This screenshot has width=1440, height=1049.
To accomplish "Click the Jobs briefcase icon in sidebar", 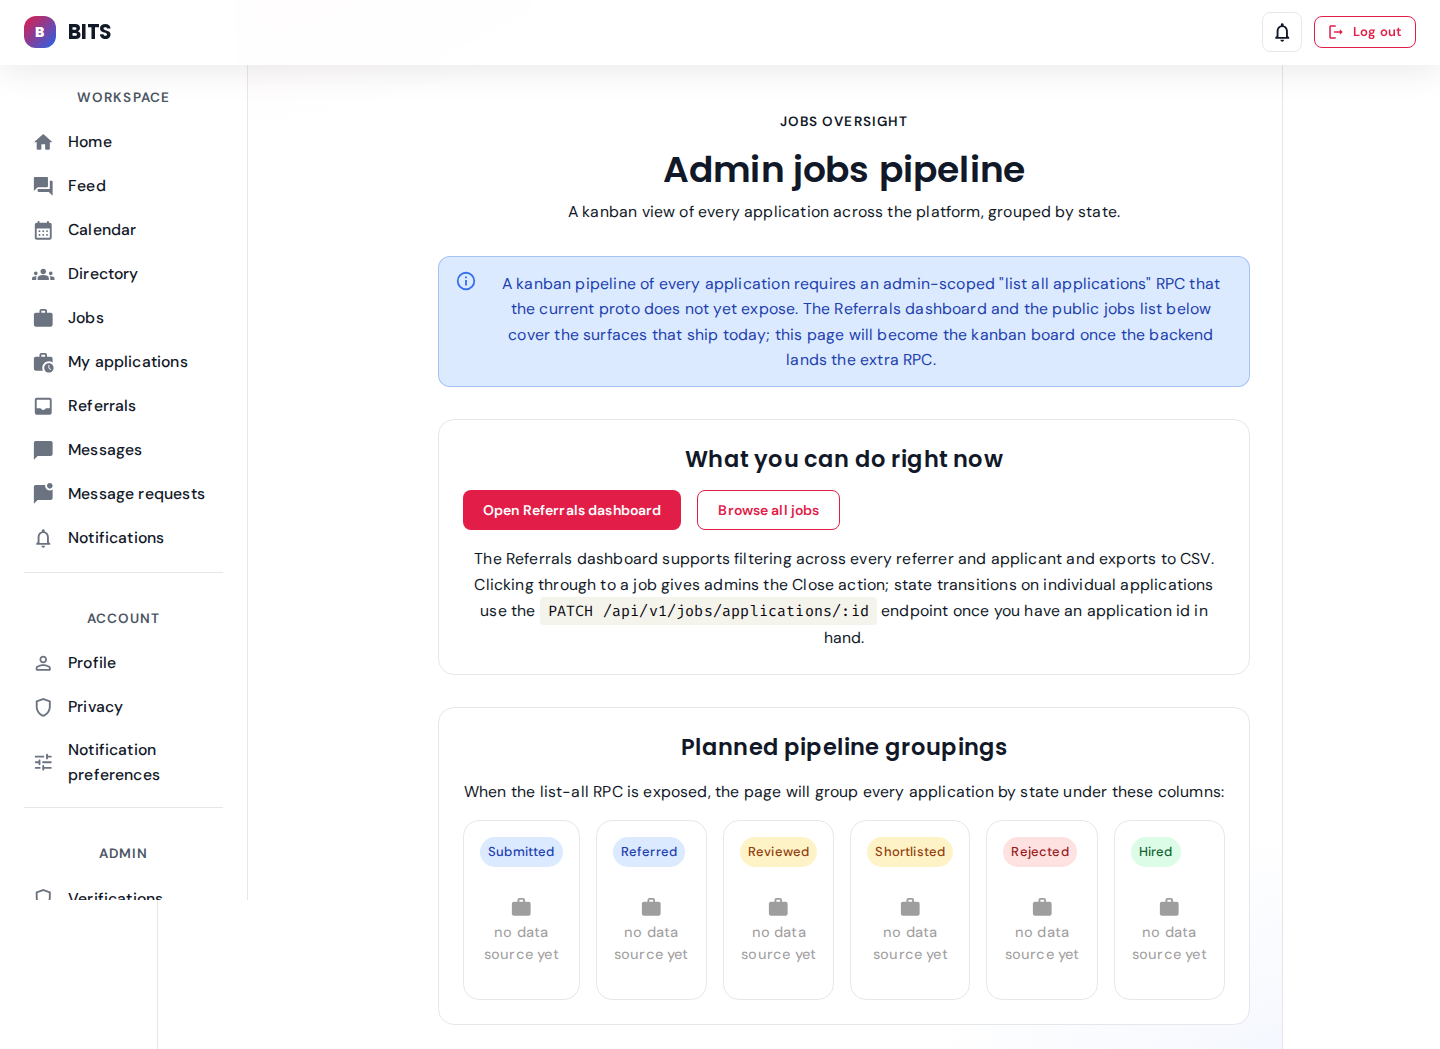I will [43, 318].
